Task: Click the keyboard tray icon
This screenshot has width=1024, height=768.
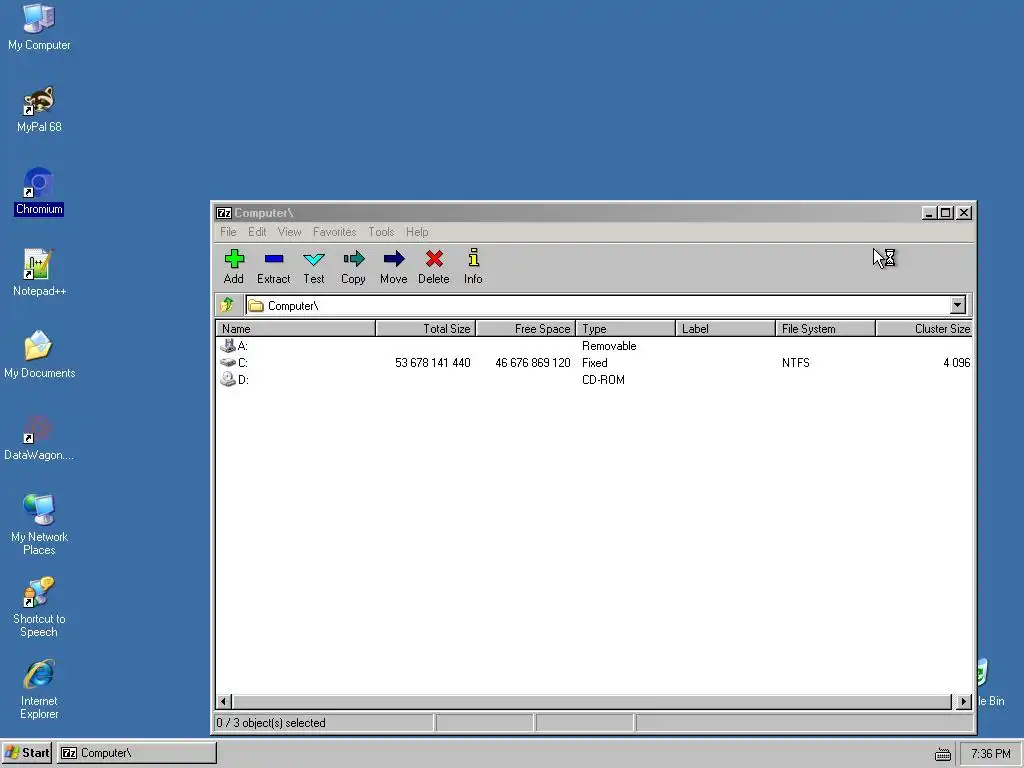Action: 942,754
